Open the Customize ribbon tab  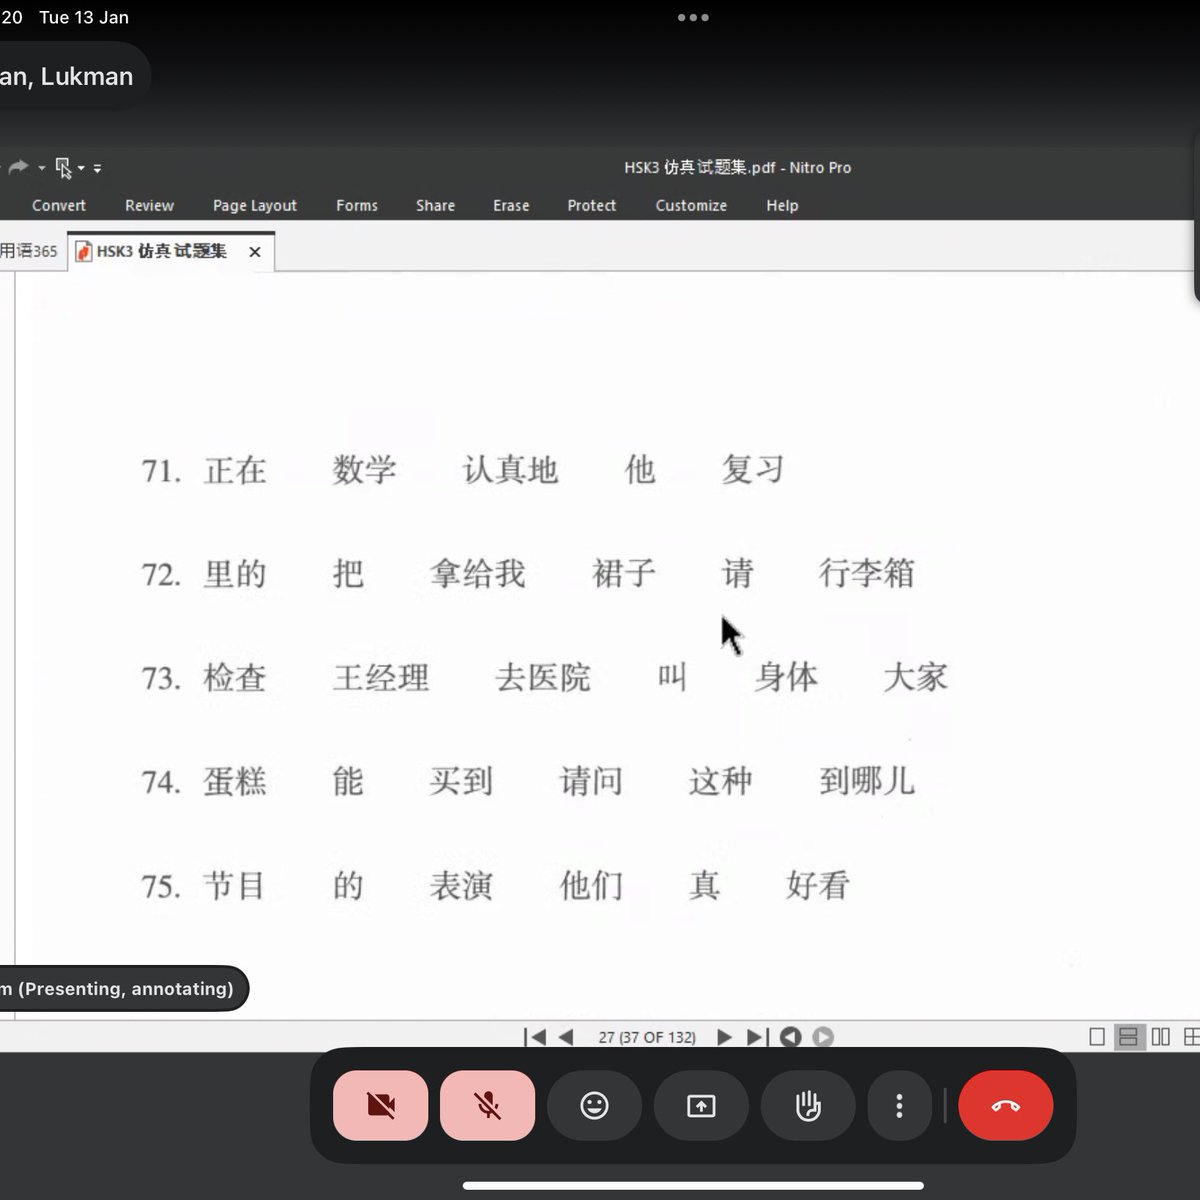point(691,205)
